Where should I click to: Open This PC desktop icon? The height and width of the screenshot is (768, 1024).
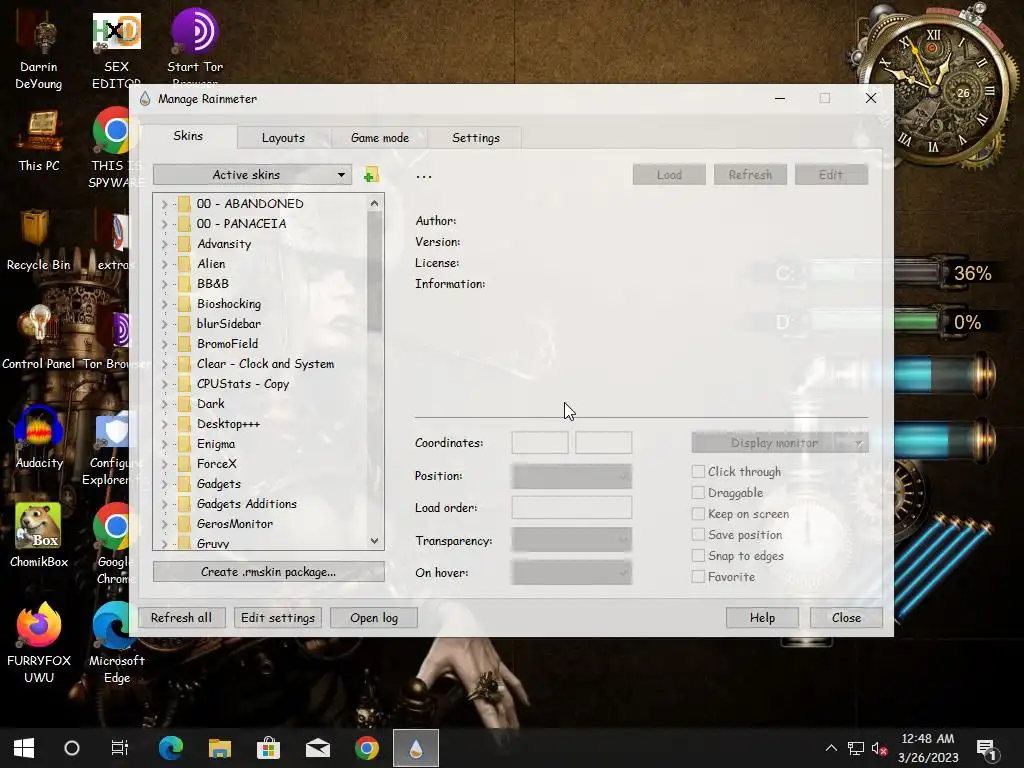coord(39,141)
